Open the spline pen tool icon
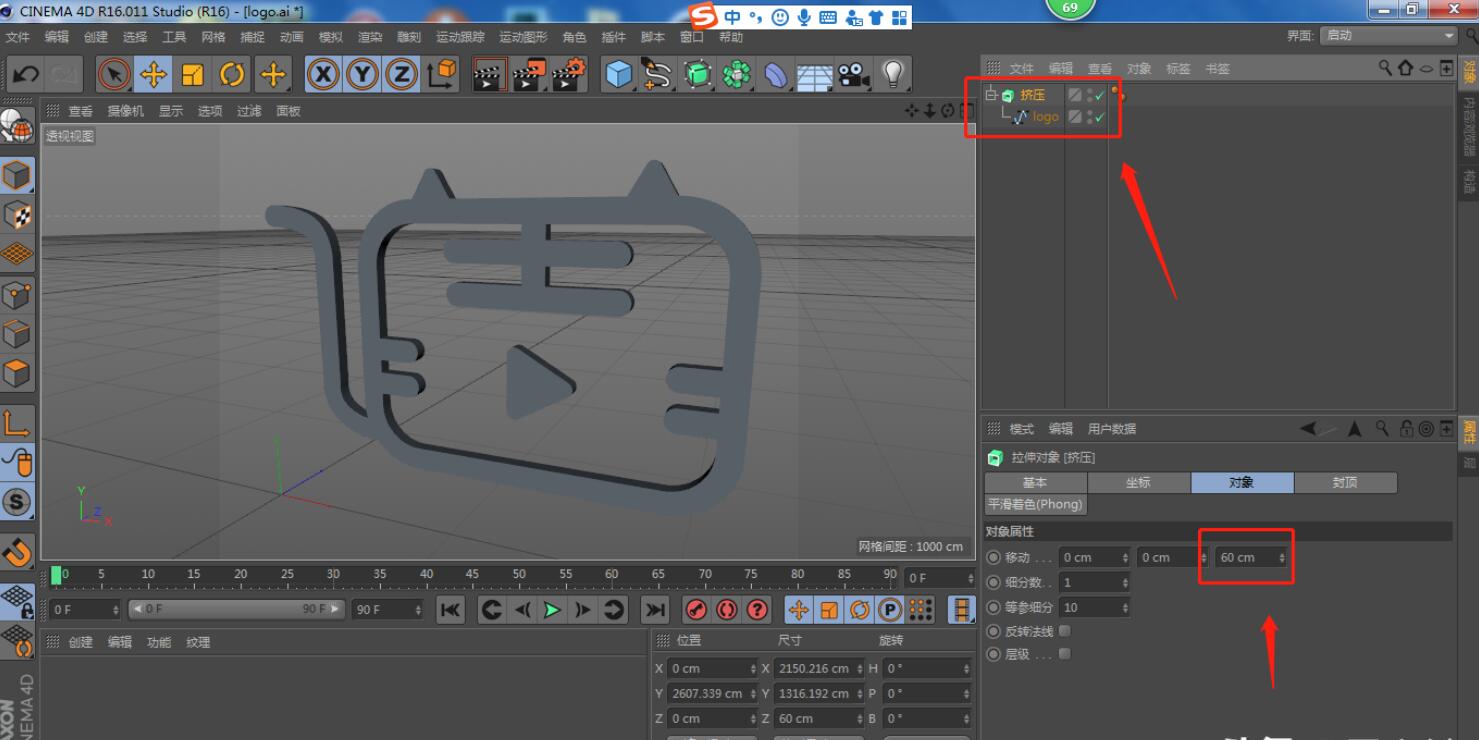 tap(657, 74)
